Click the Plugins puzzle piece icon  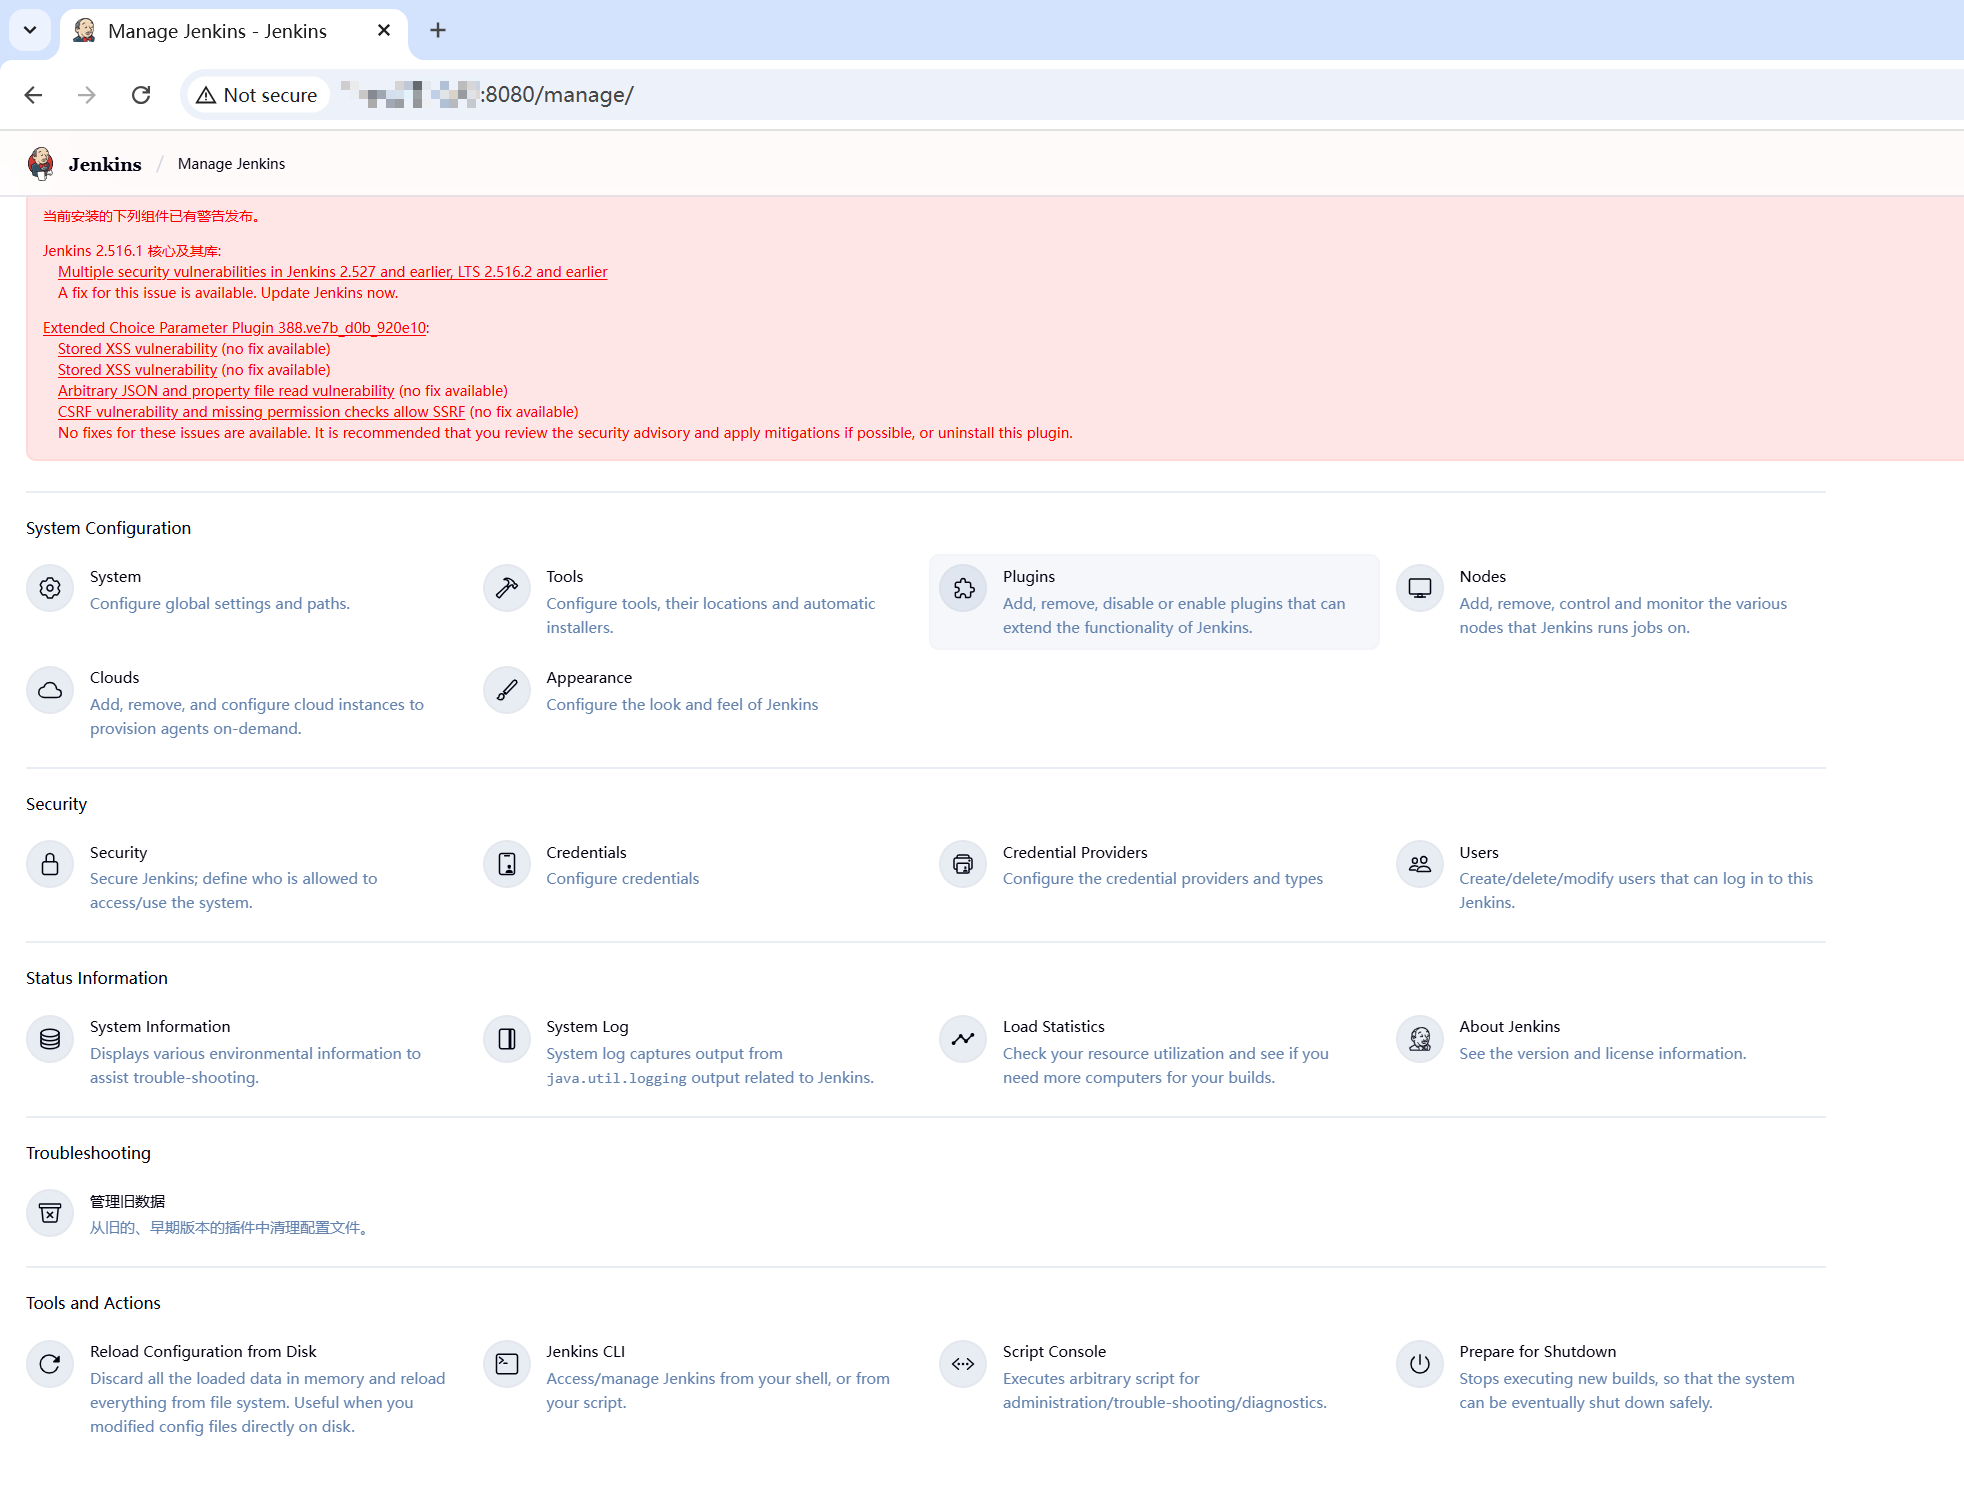pos(963,589)
